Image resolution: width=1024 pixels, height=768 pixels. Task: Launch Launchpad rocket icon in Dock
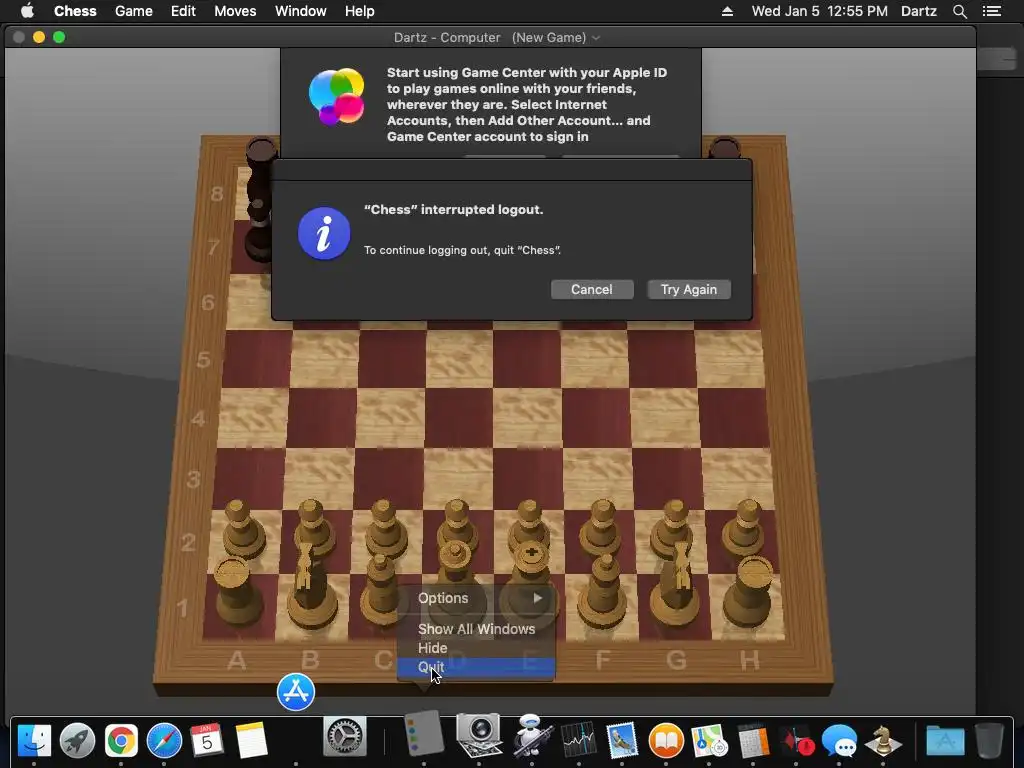[x=77, y=741]
